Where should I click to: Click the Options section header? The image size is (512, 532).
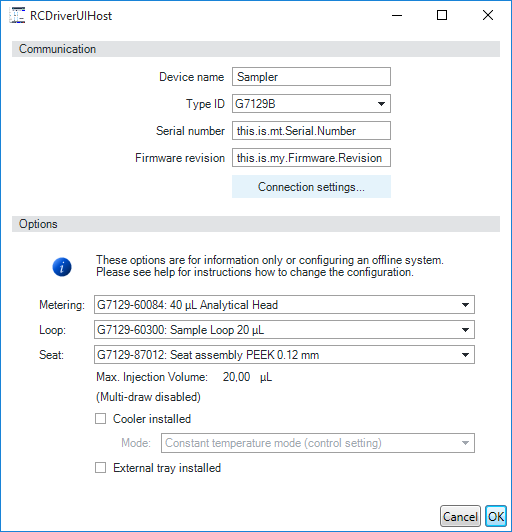(256, 224)
